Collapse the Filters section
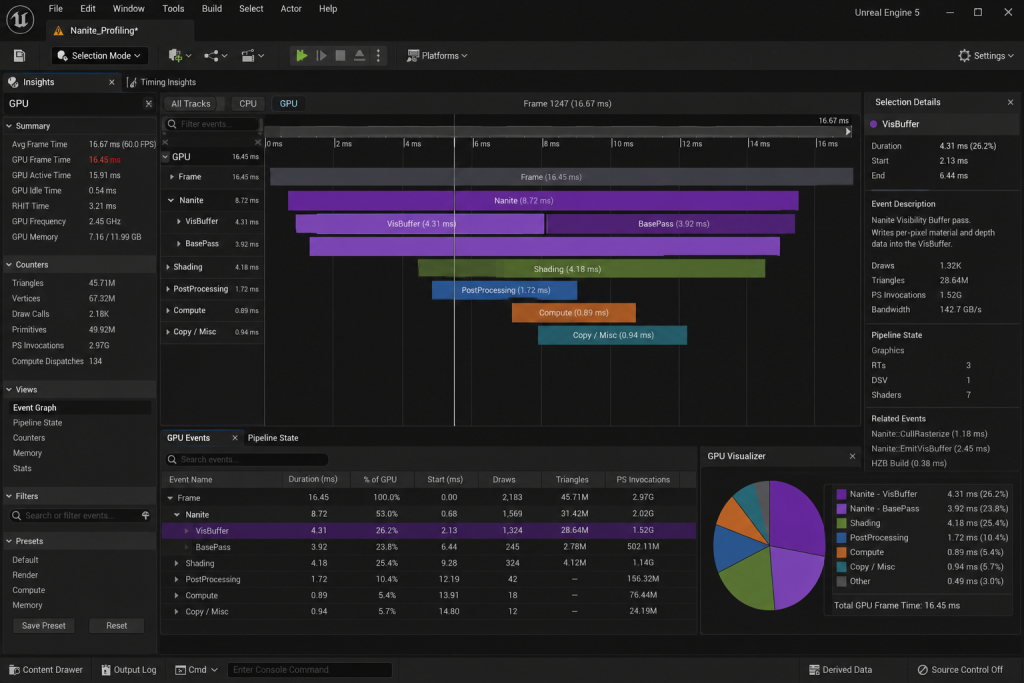Image resolution: width=1024 pixels, height=683 pixels. 9,496
